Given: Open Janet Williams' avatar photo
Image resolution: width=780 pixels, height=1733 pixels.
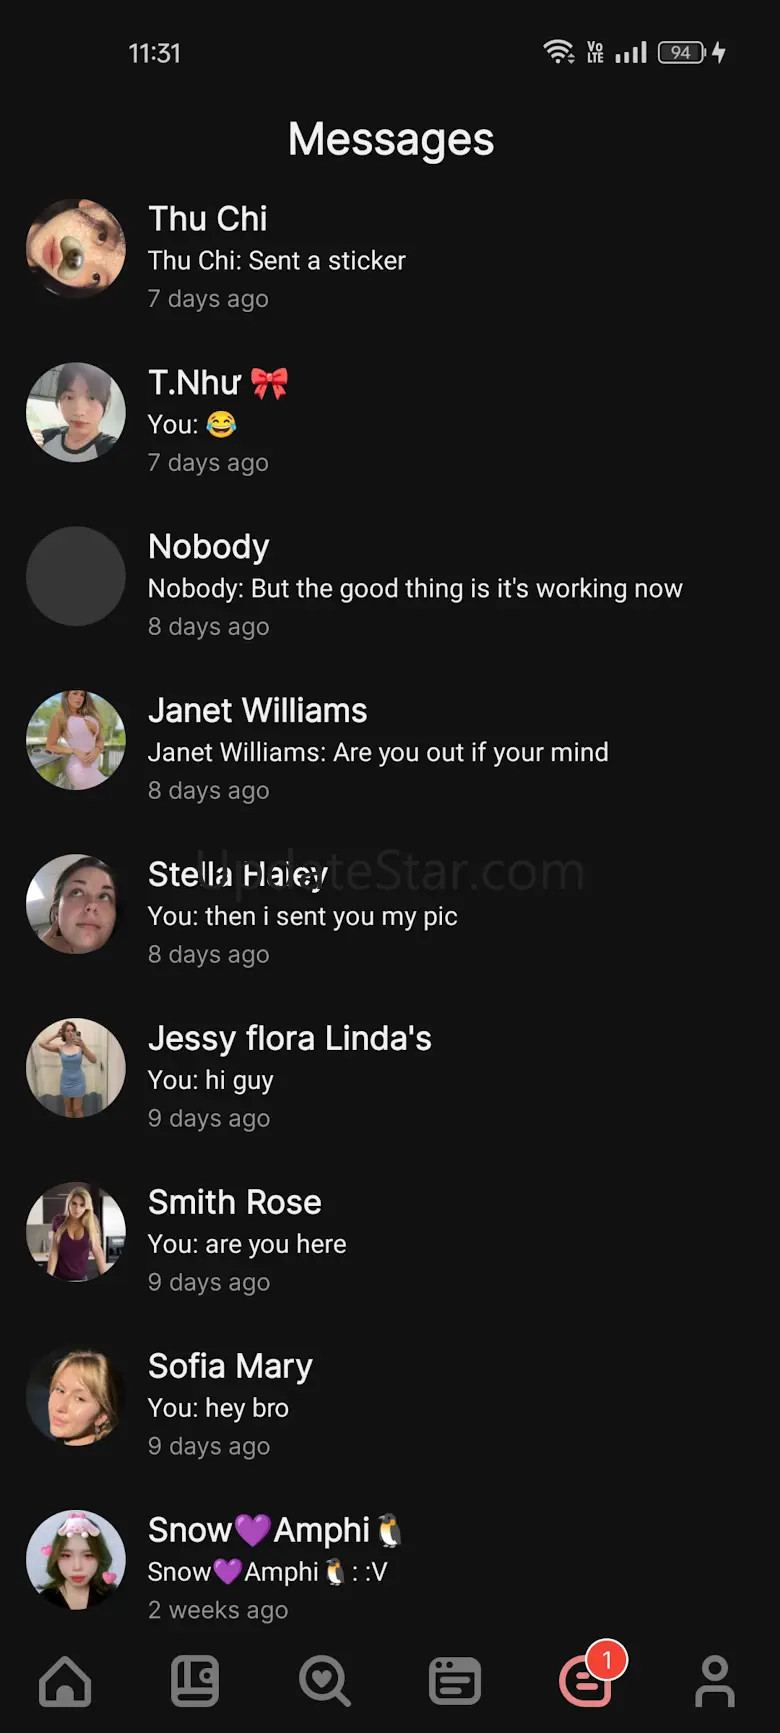Looking at the screenshot, I should pyautogui.click(x=76, y=740).
